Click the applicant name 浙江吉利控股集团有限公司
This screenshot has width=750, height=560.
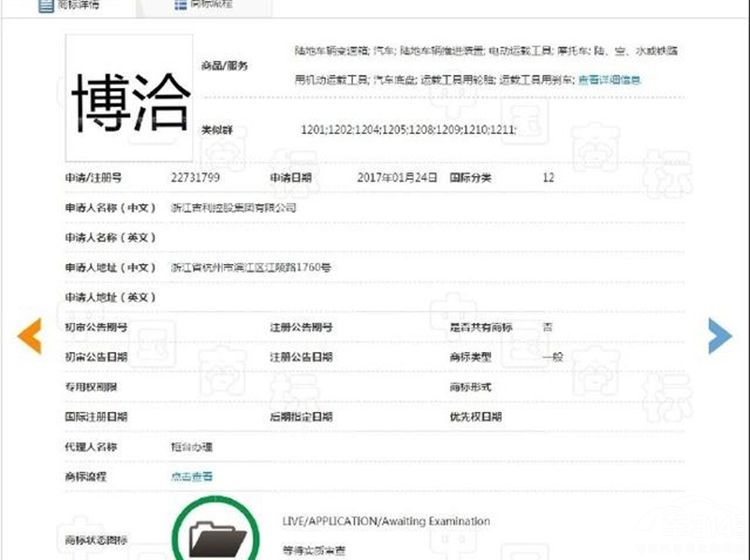[234, 207]
